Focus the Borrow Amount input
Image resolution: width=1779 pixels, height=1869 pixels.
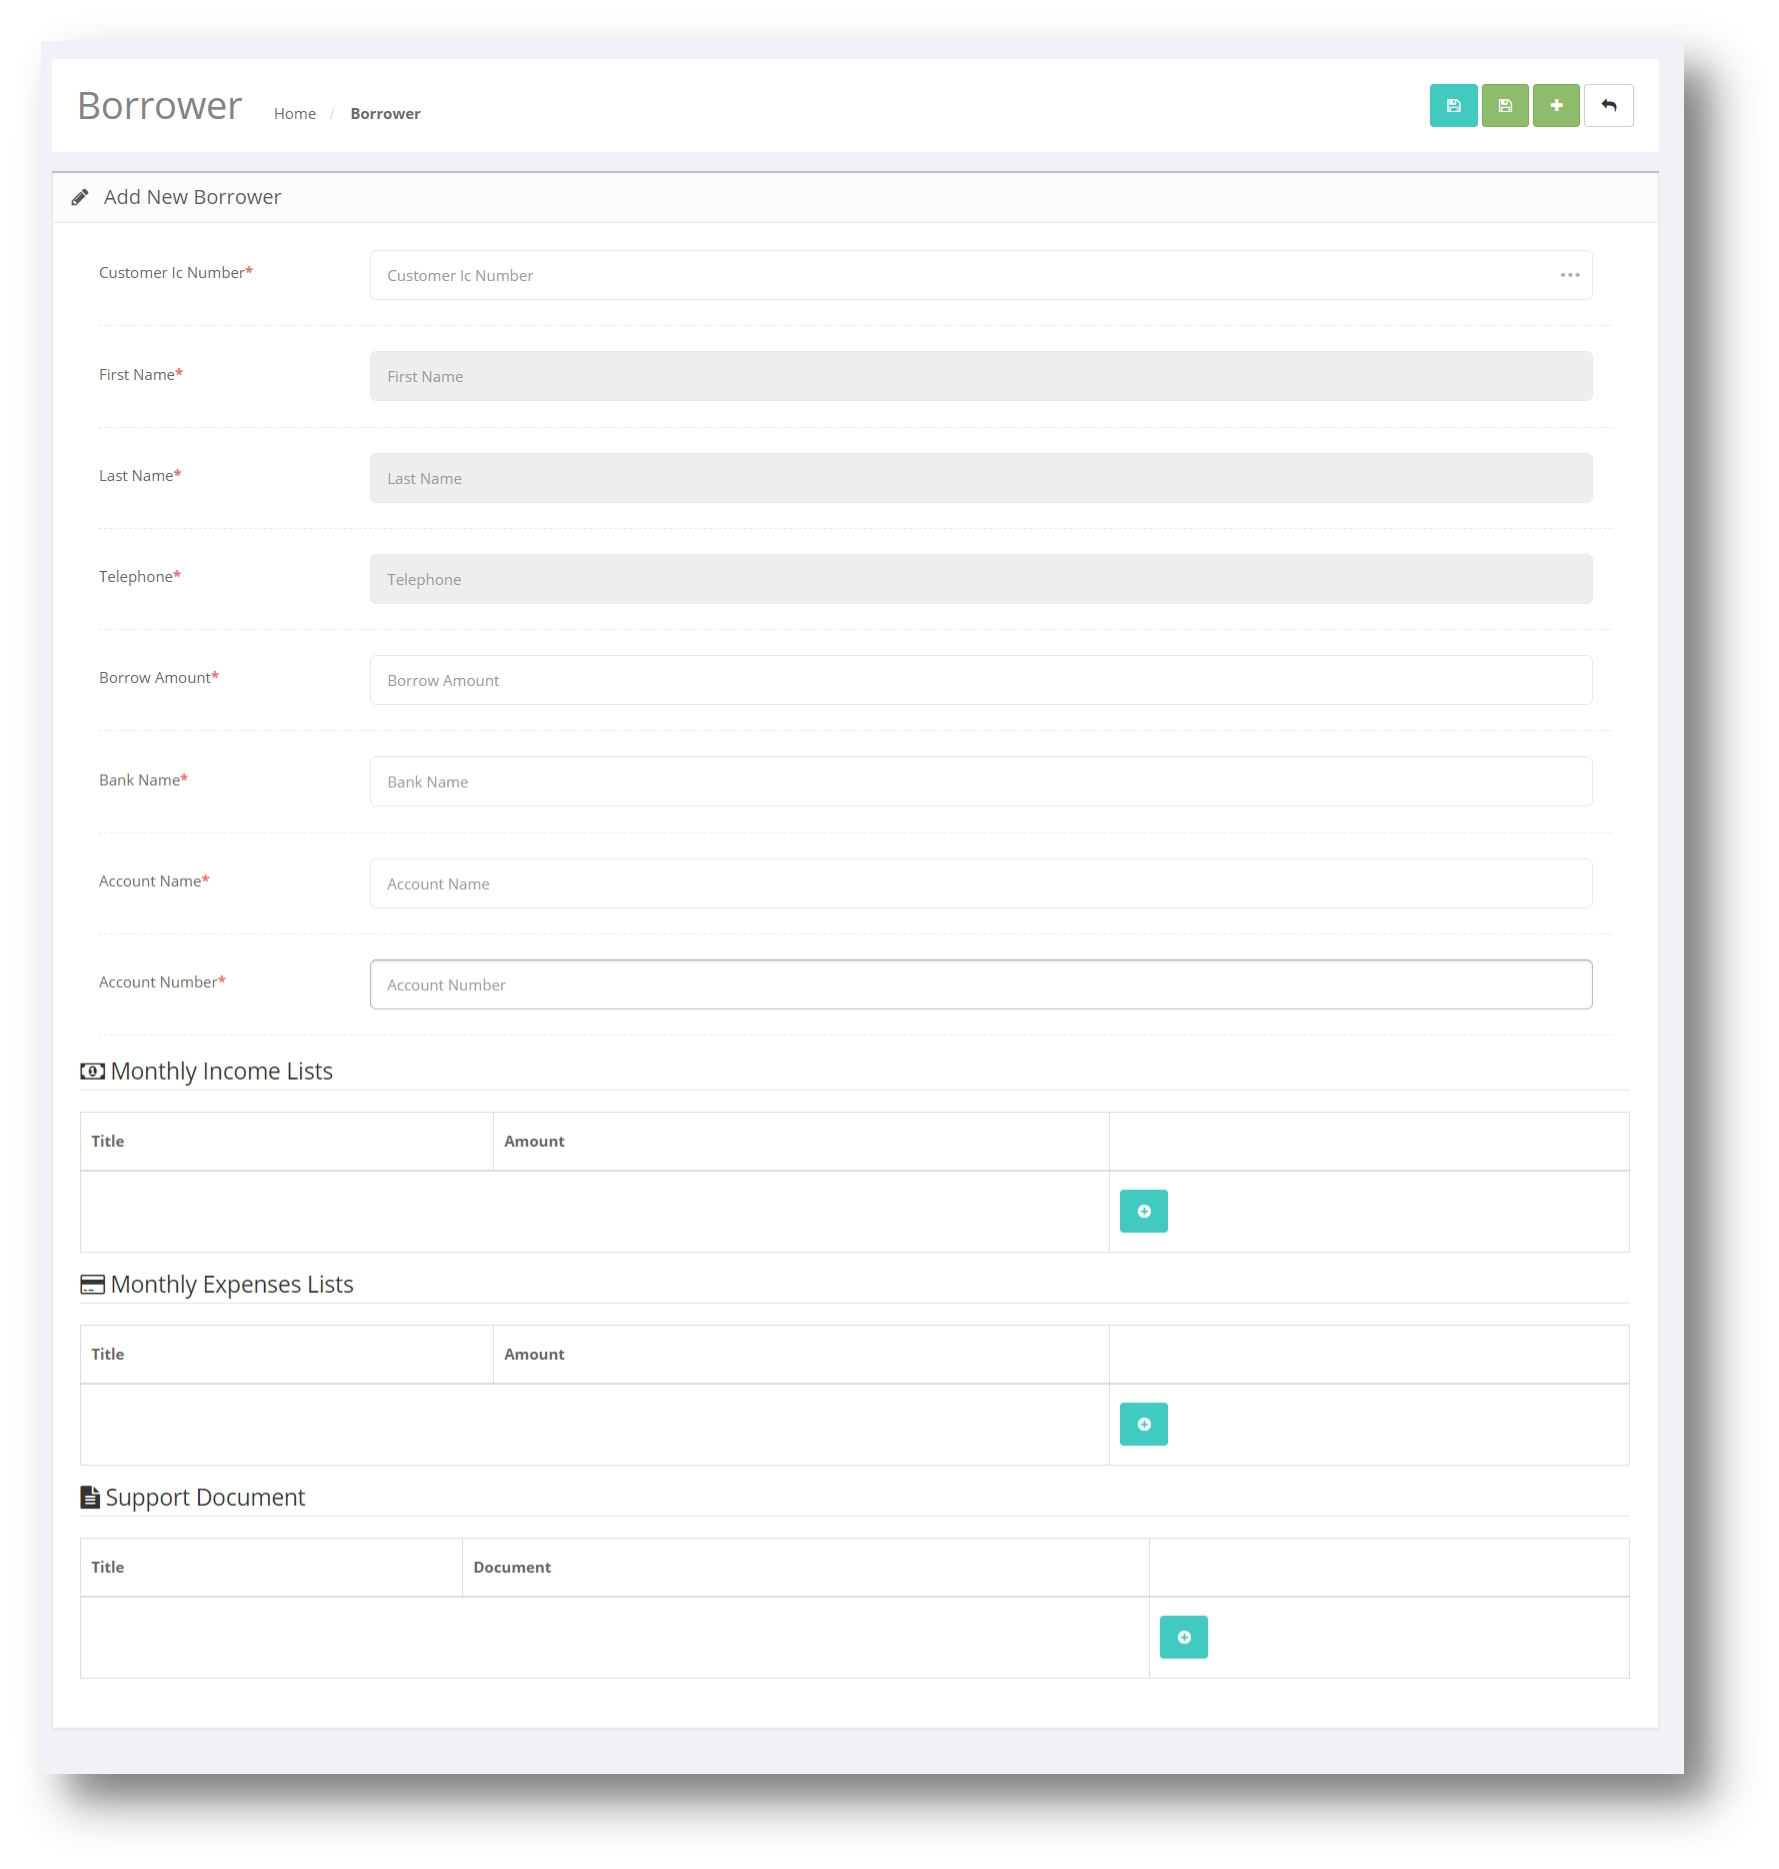coord(981,680)
